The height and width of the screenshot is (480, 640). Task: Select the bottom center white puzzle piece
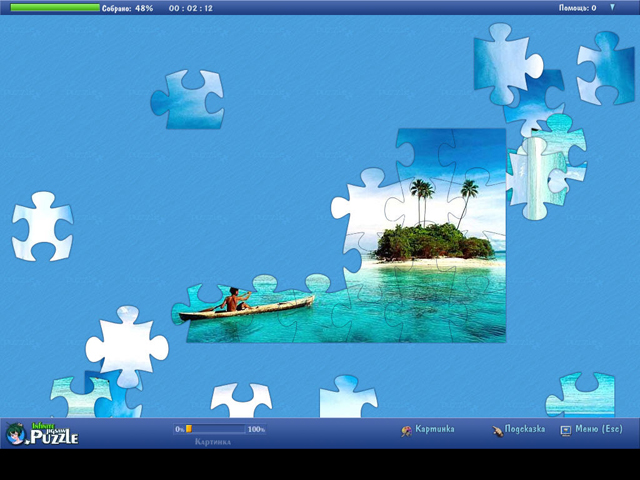[x=347, y=398]
